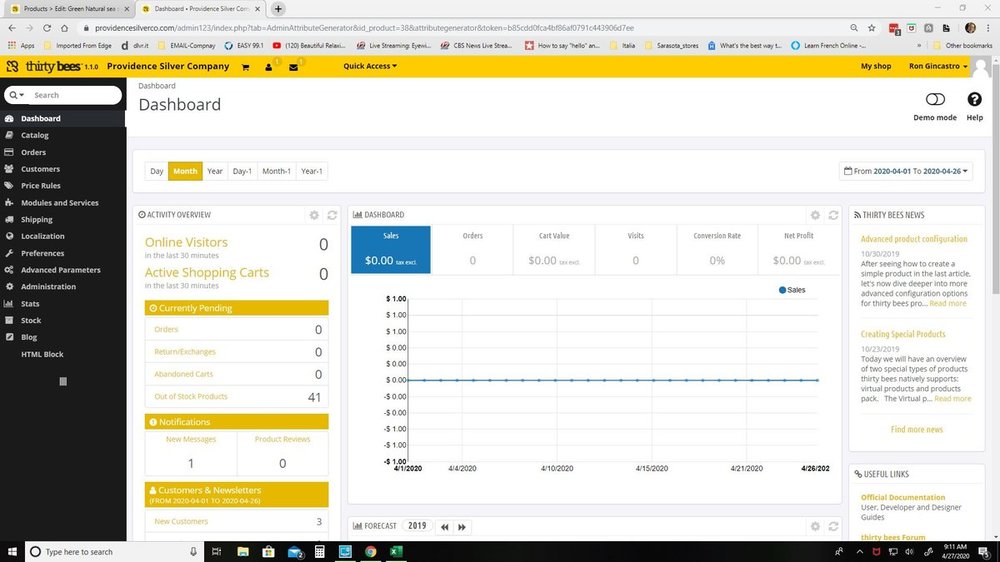The height and width of the screenshot is (562, 1000).
Task: Click the shopping cart icon in header
Action: pos(245,67)
